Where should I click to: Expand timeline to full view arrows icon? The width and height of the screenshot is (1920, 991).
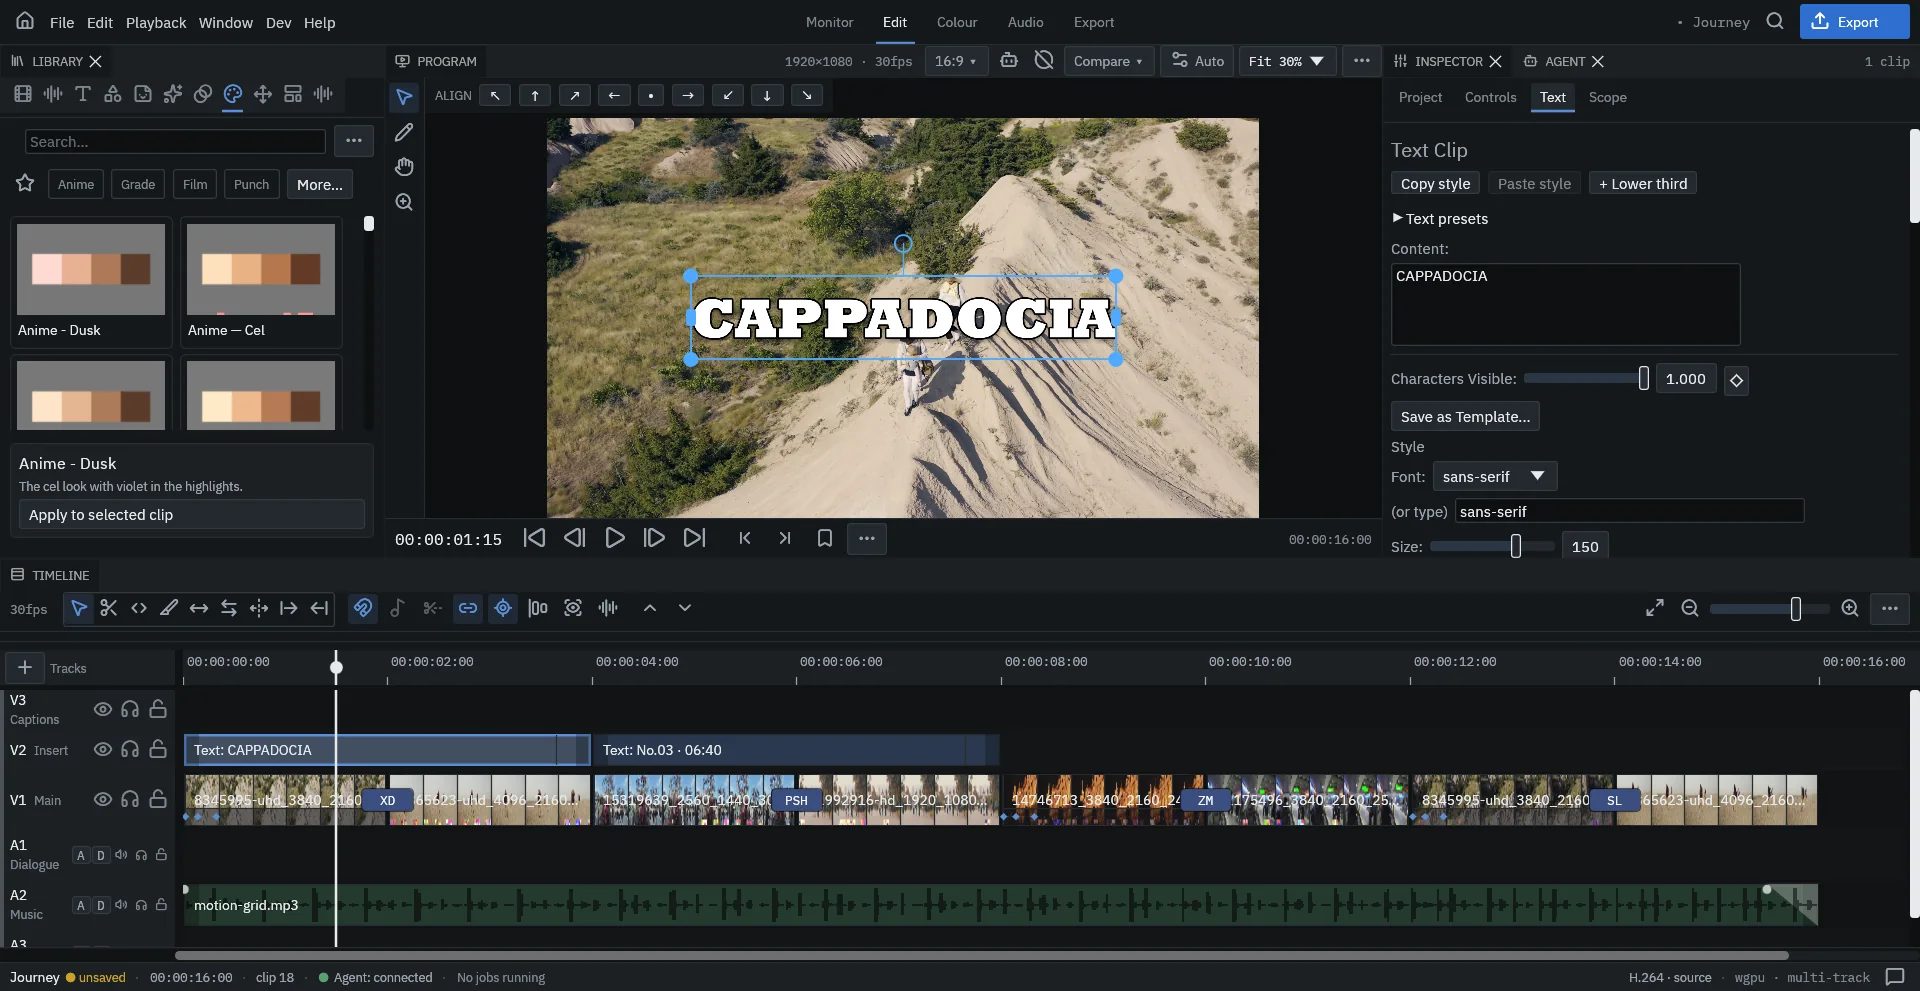(1655, 608)
